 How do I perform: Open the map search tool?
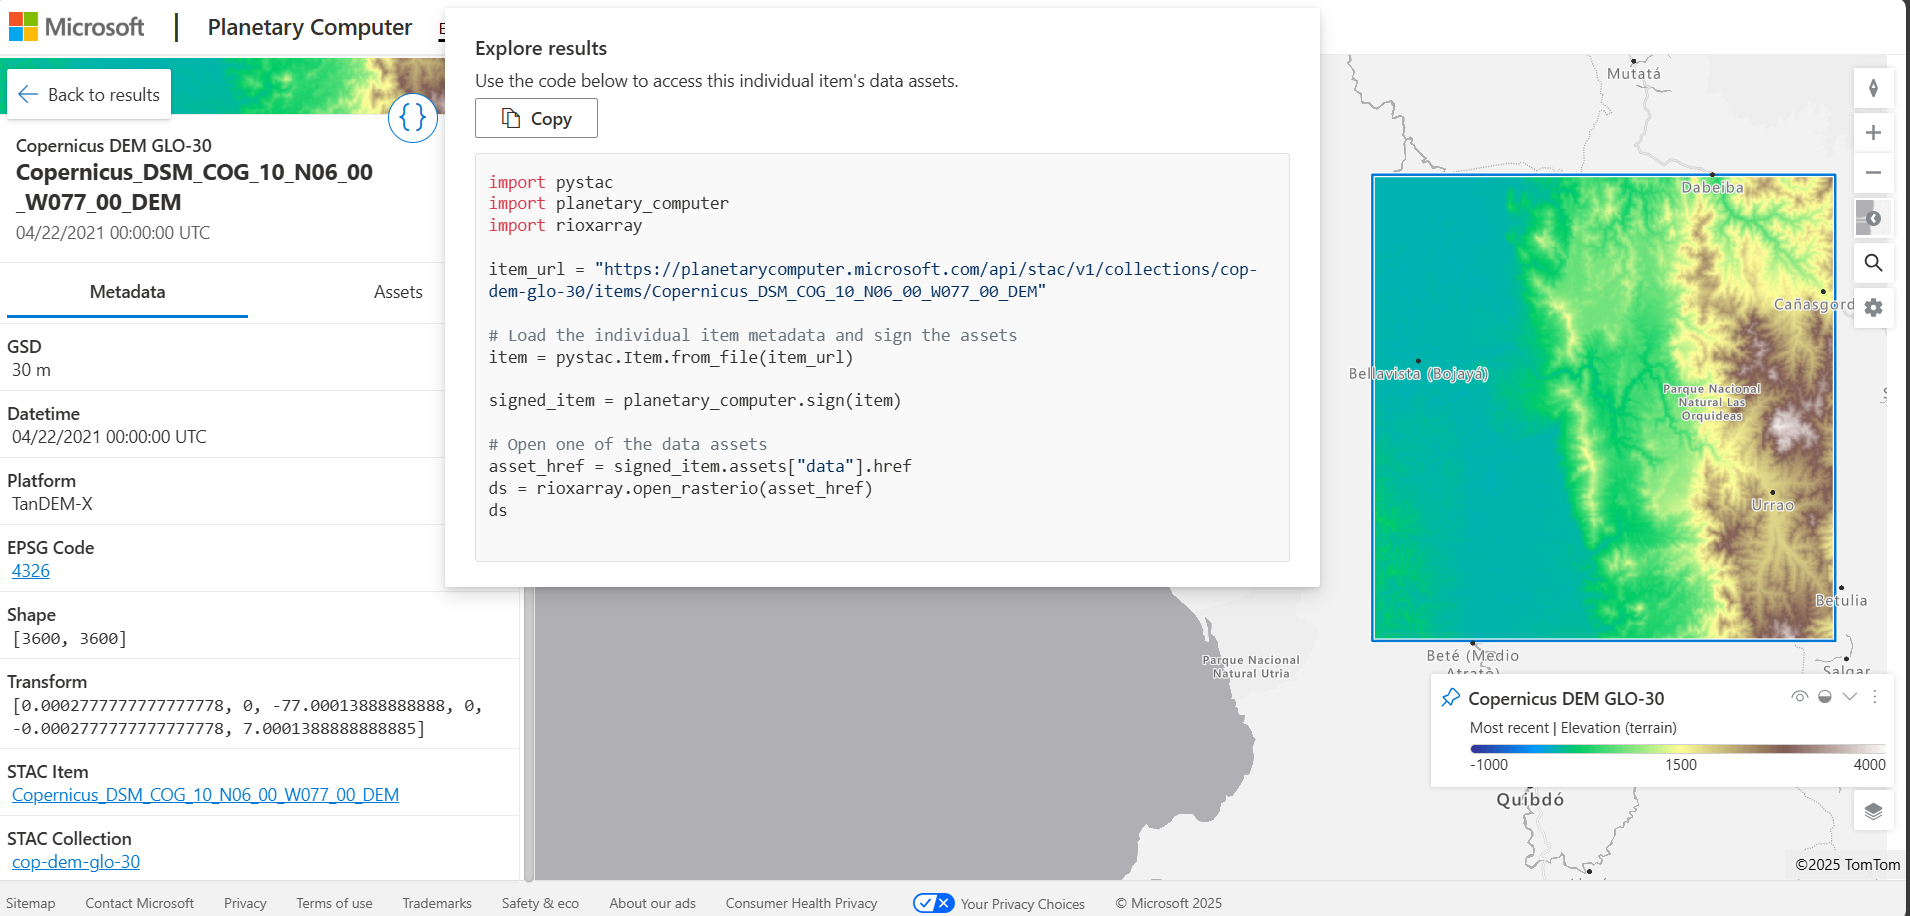[x=1873, y=263]
